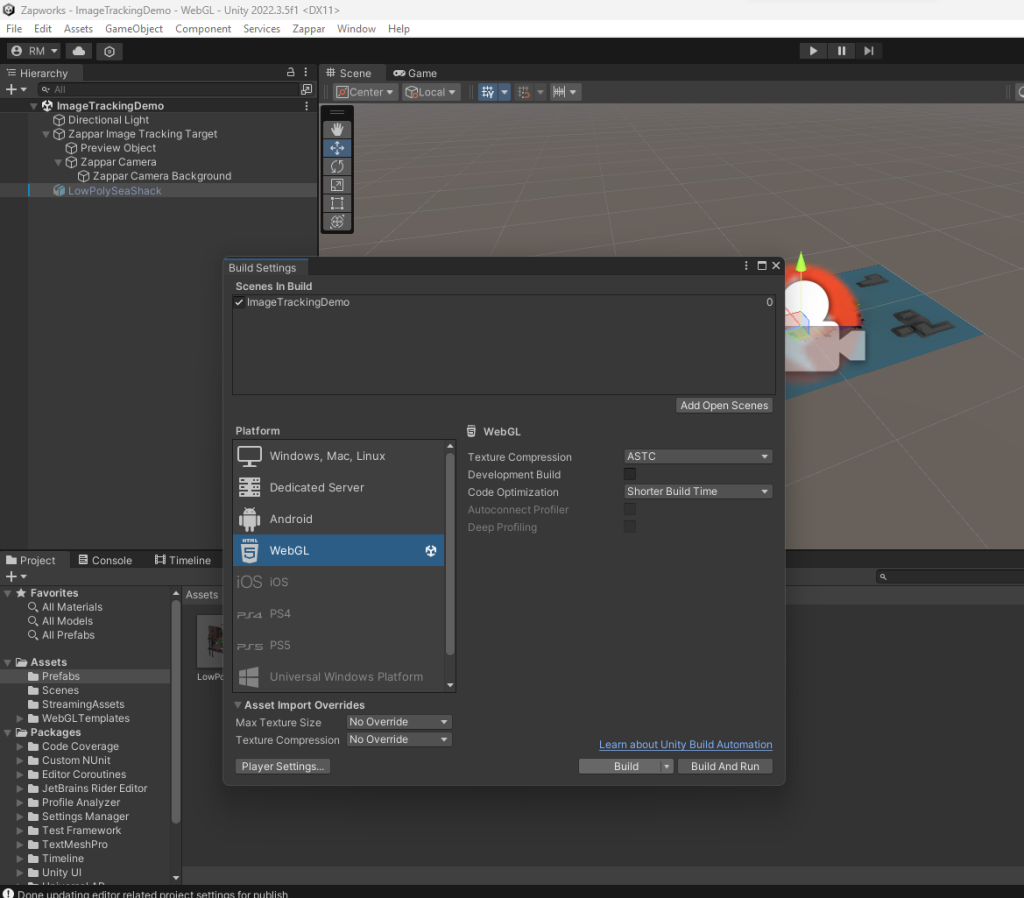Open the Component menu

(x=203, y=29)
